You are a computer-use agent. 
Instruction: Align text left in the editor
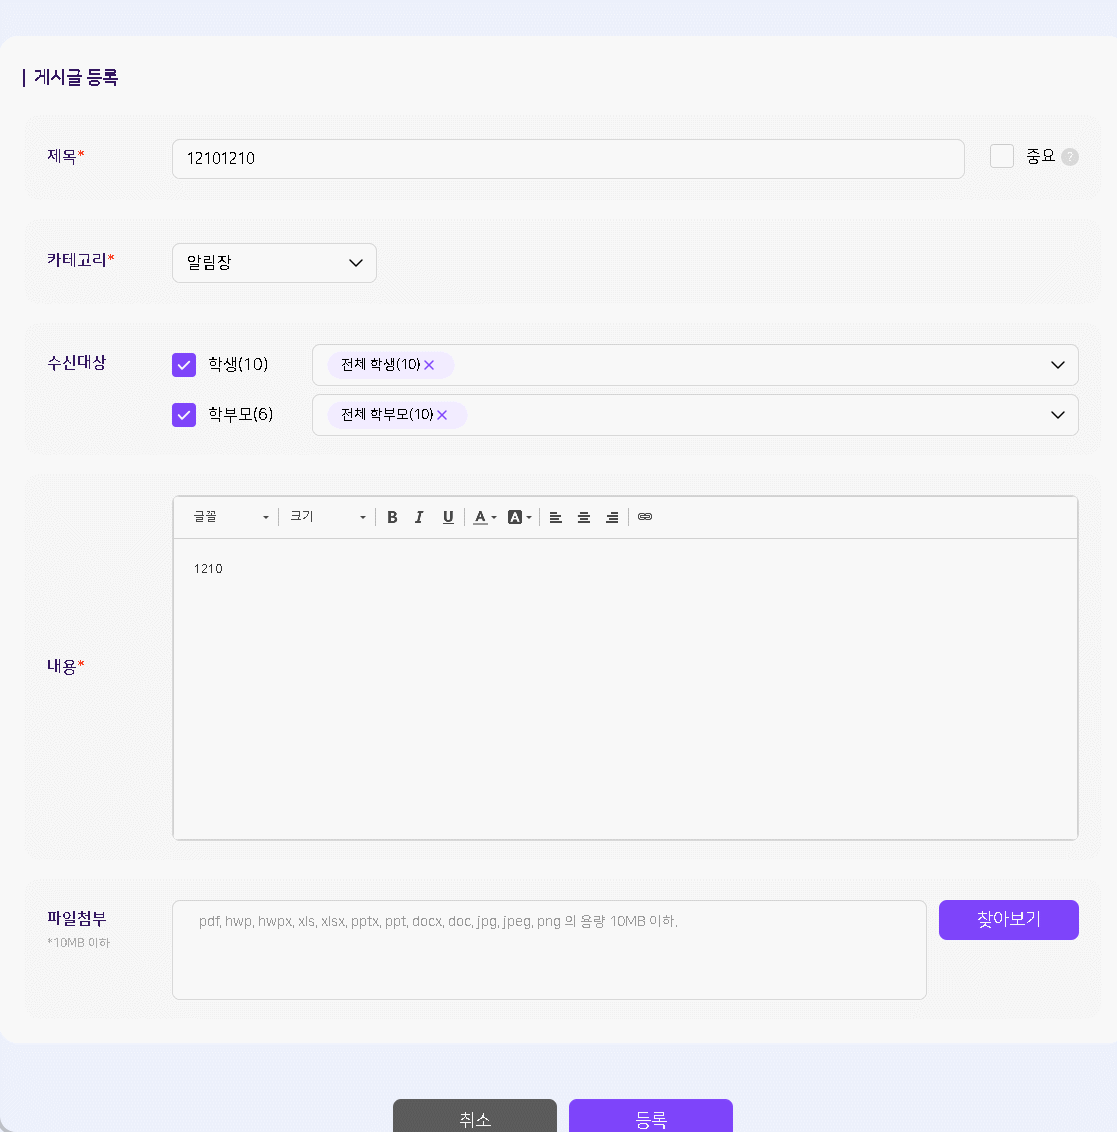(556, 517)
